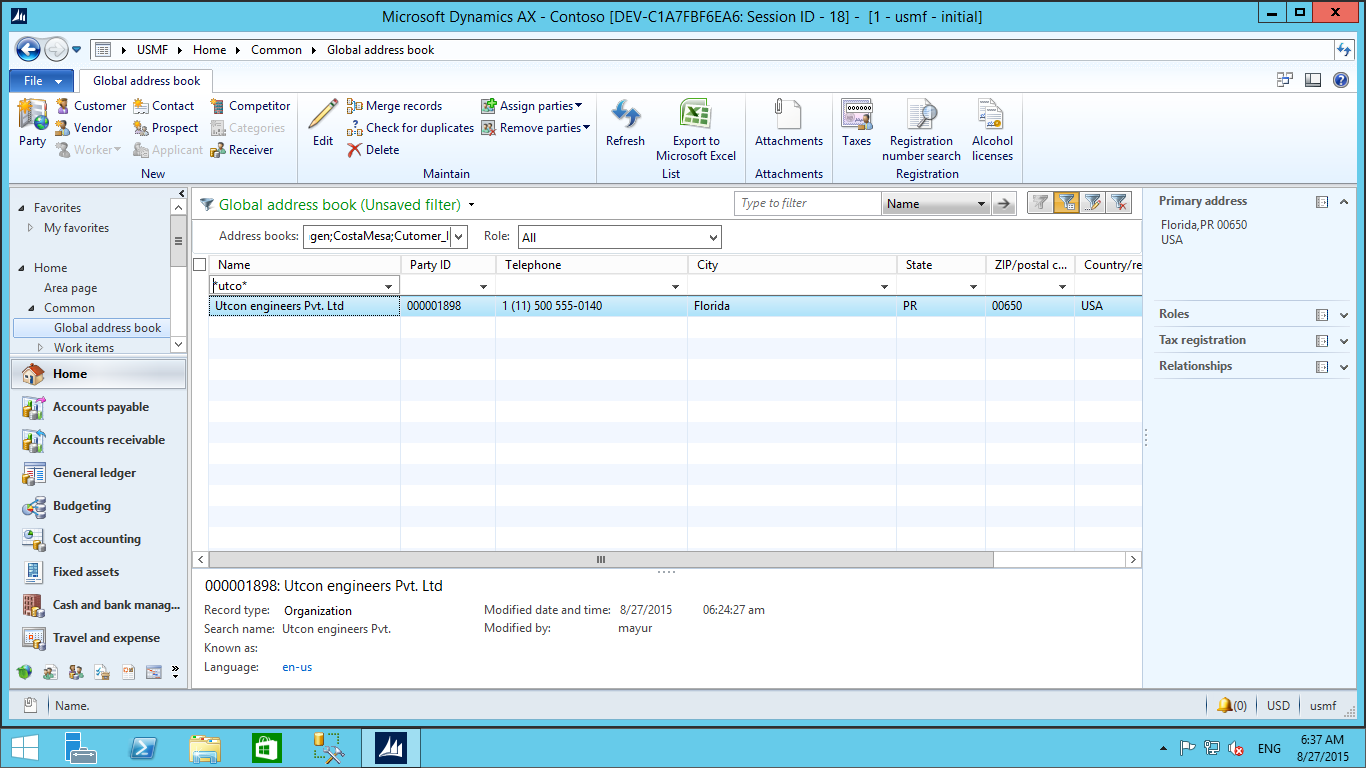Viewport: 1366px width, 768px height.
Task: Open PowerShell from taskbar
Action: pyautogui.click(x=143, y=748)
